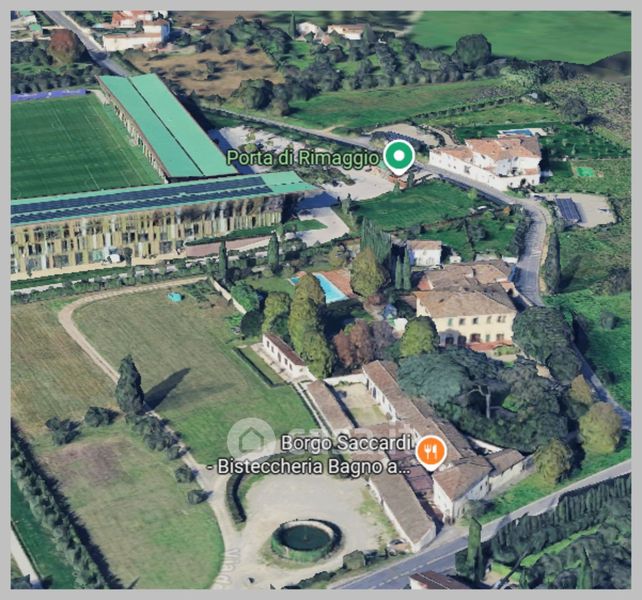Click the green Porta di Rimaggio map pin
Screen dimensions: 642x600
[400, 157]
